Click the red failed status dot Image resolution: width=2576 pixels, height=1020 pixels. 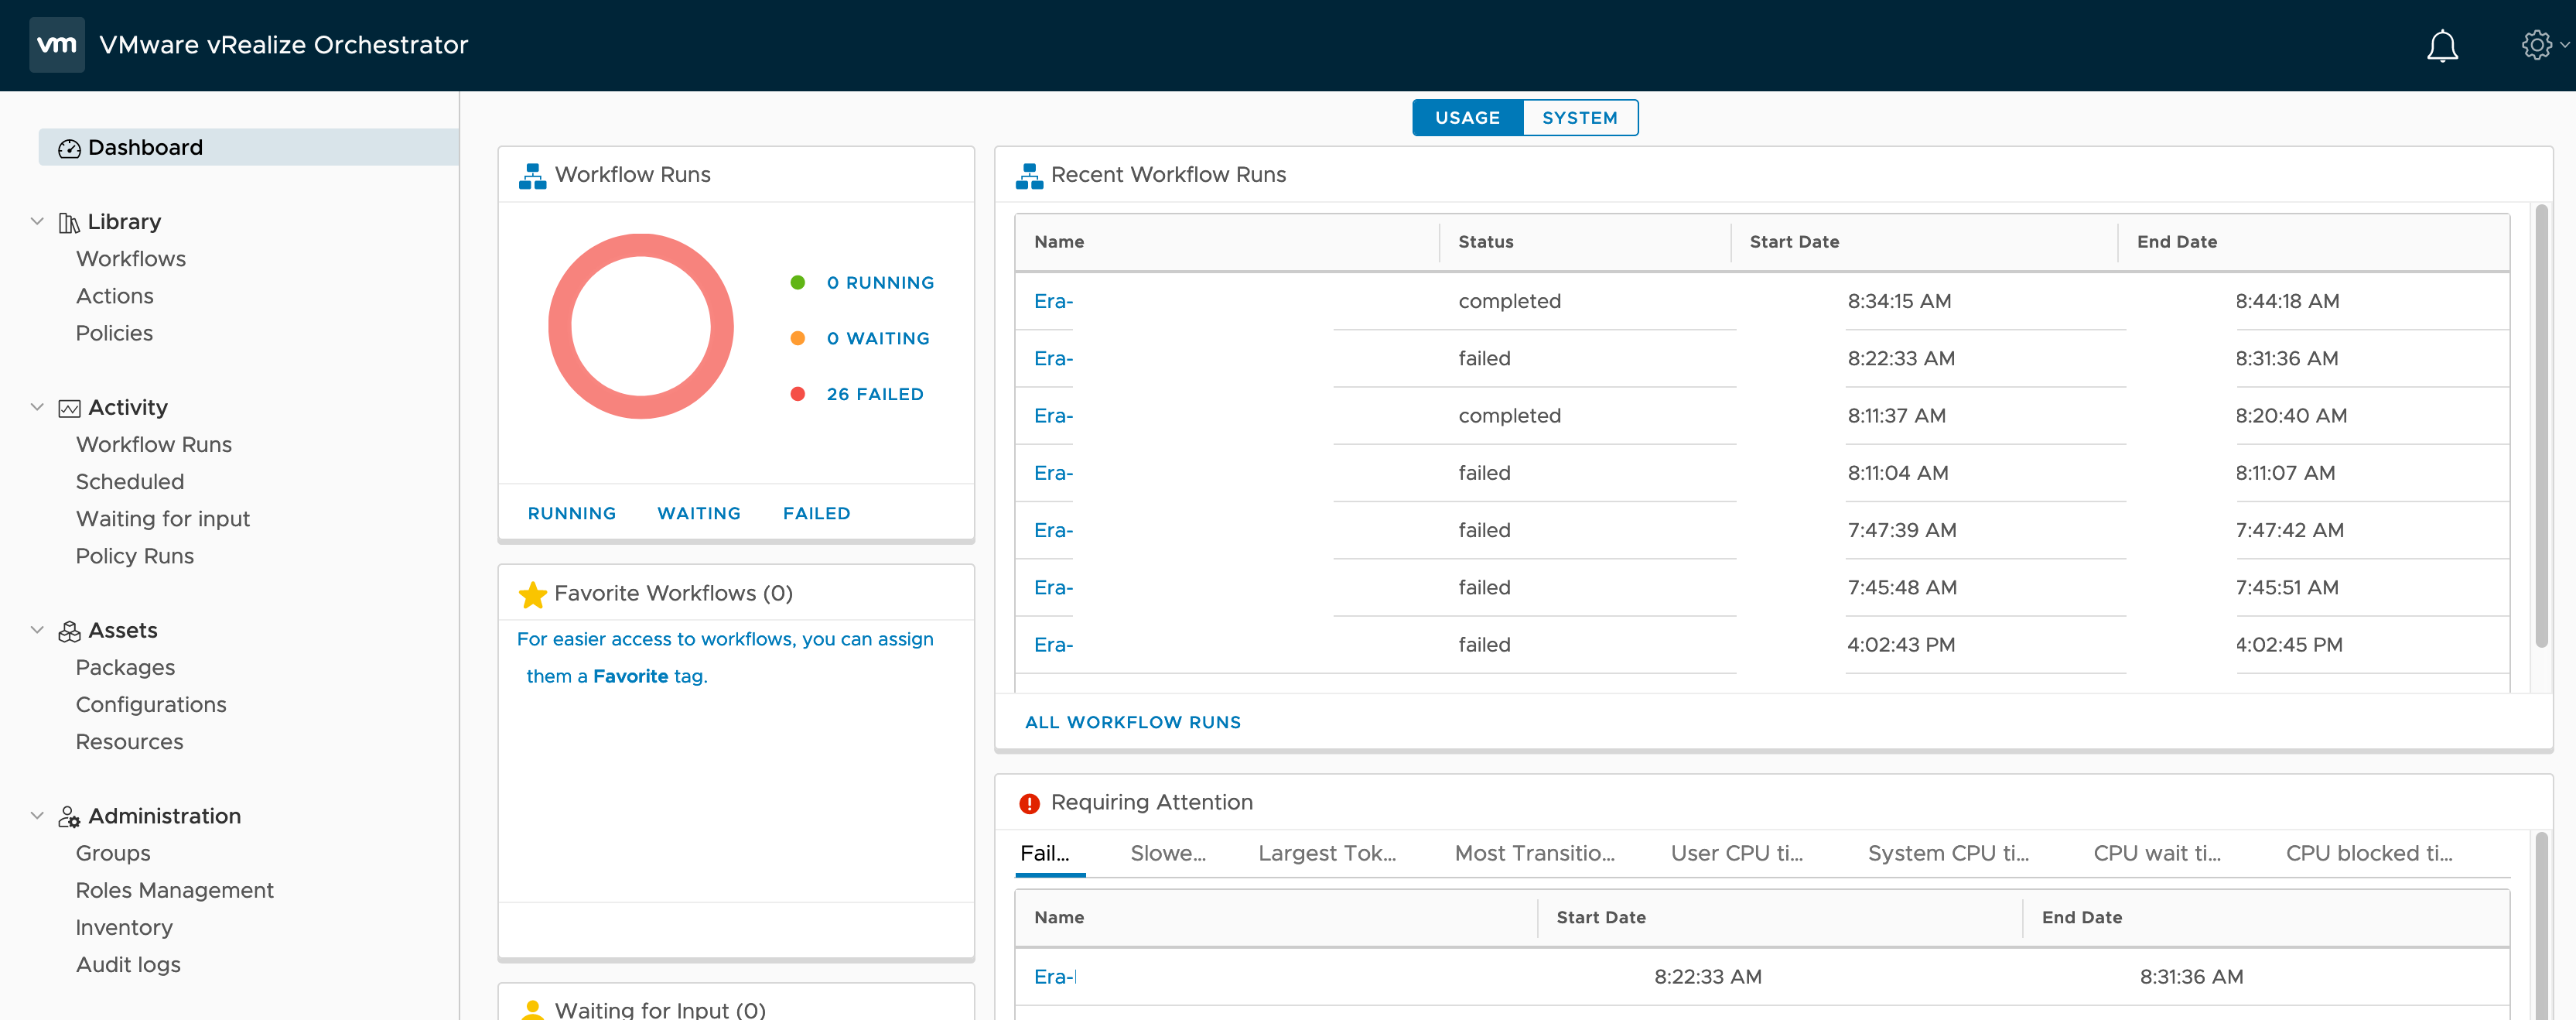click(x=797, y=394)
